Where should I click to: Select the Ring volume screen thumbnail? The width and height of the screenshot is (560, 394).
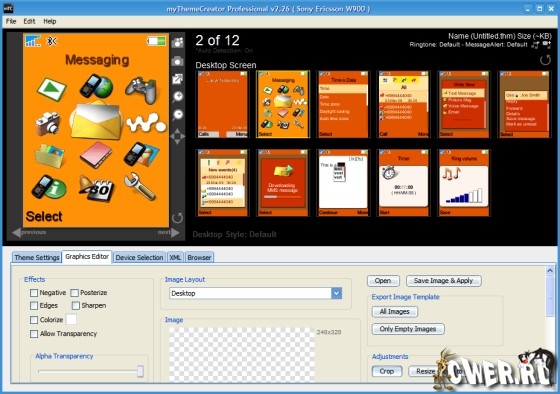pos(464,183)
